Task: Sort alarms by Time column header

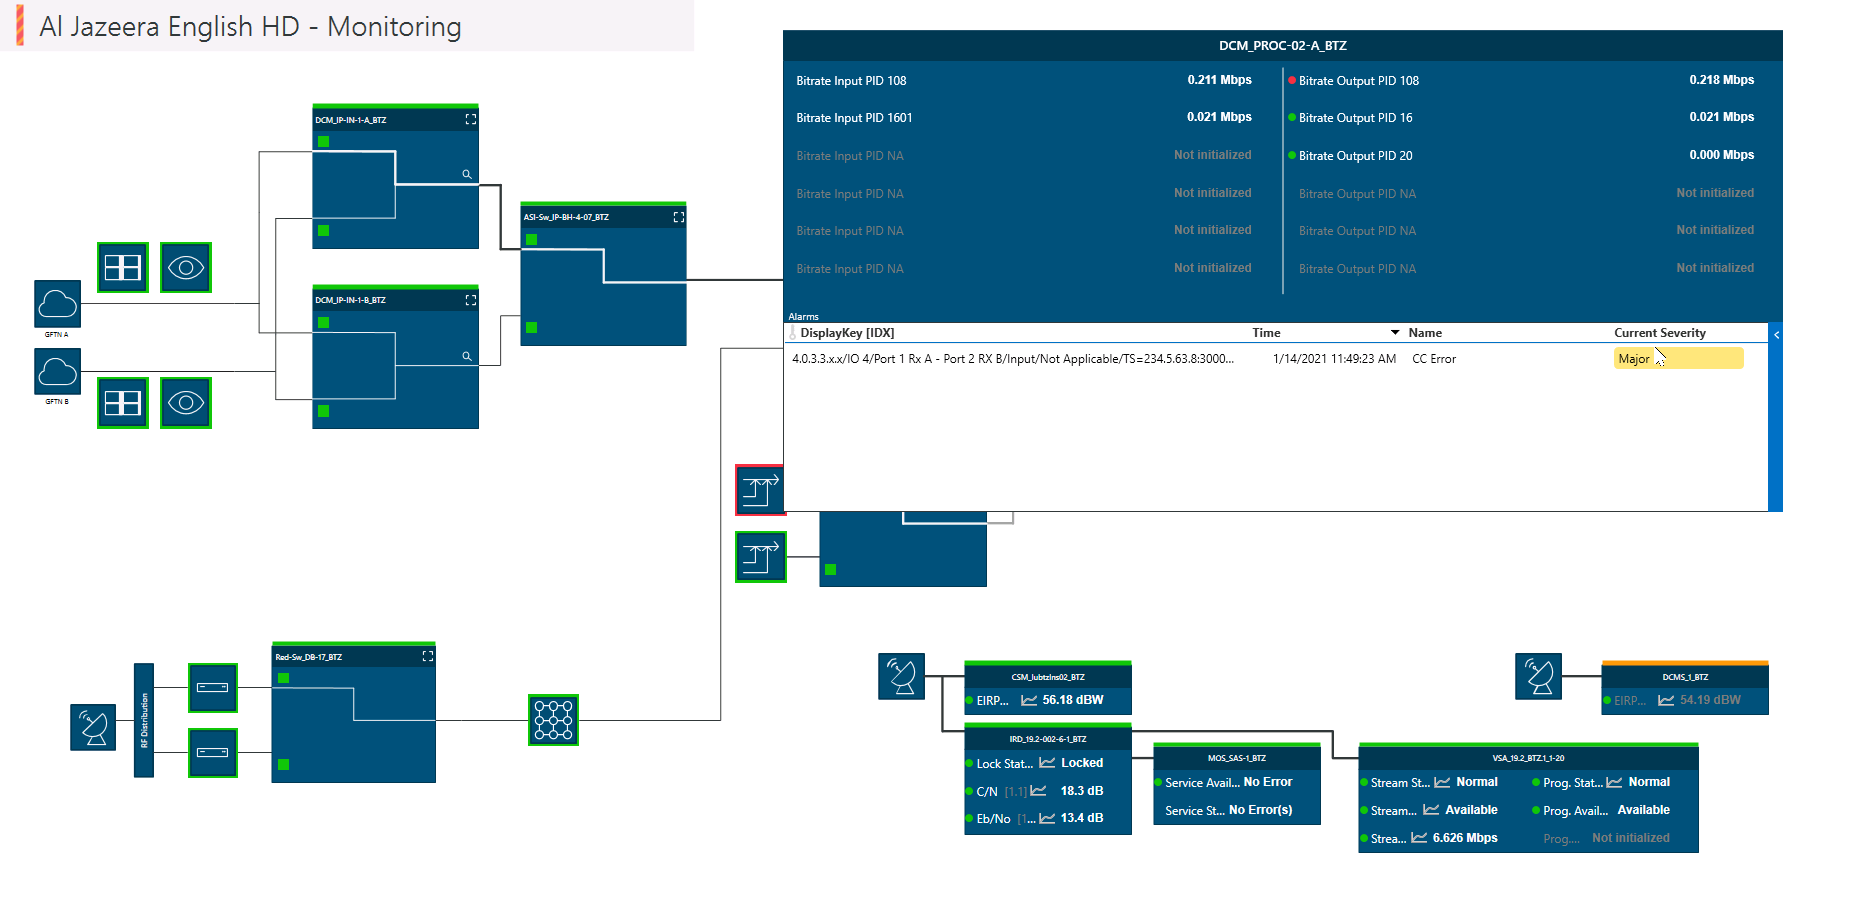Action: (1266, 333)
